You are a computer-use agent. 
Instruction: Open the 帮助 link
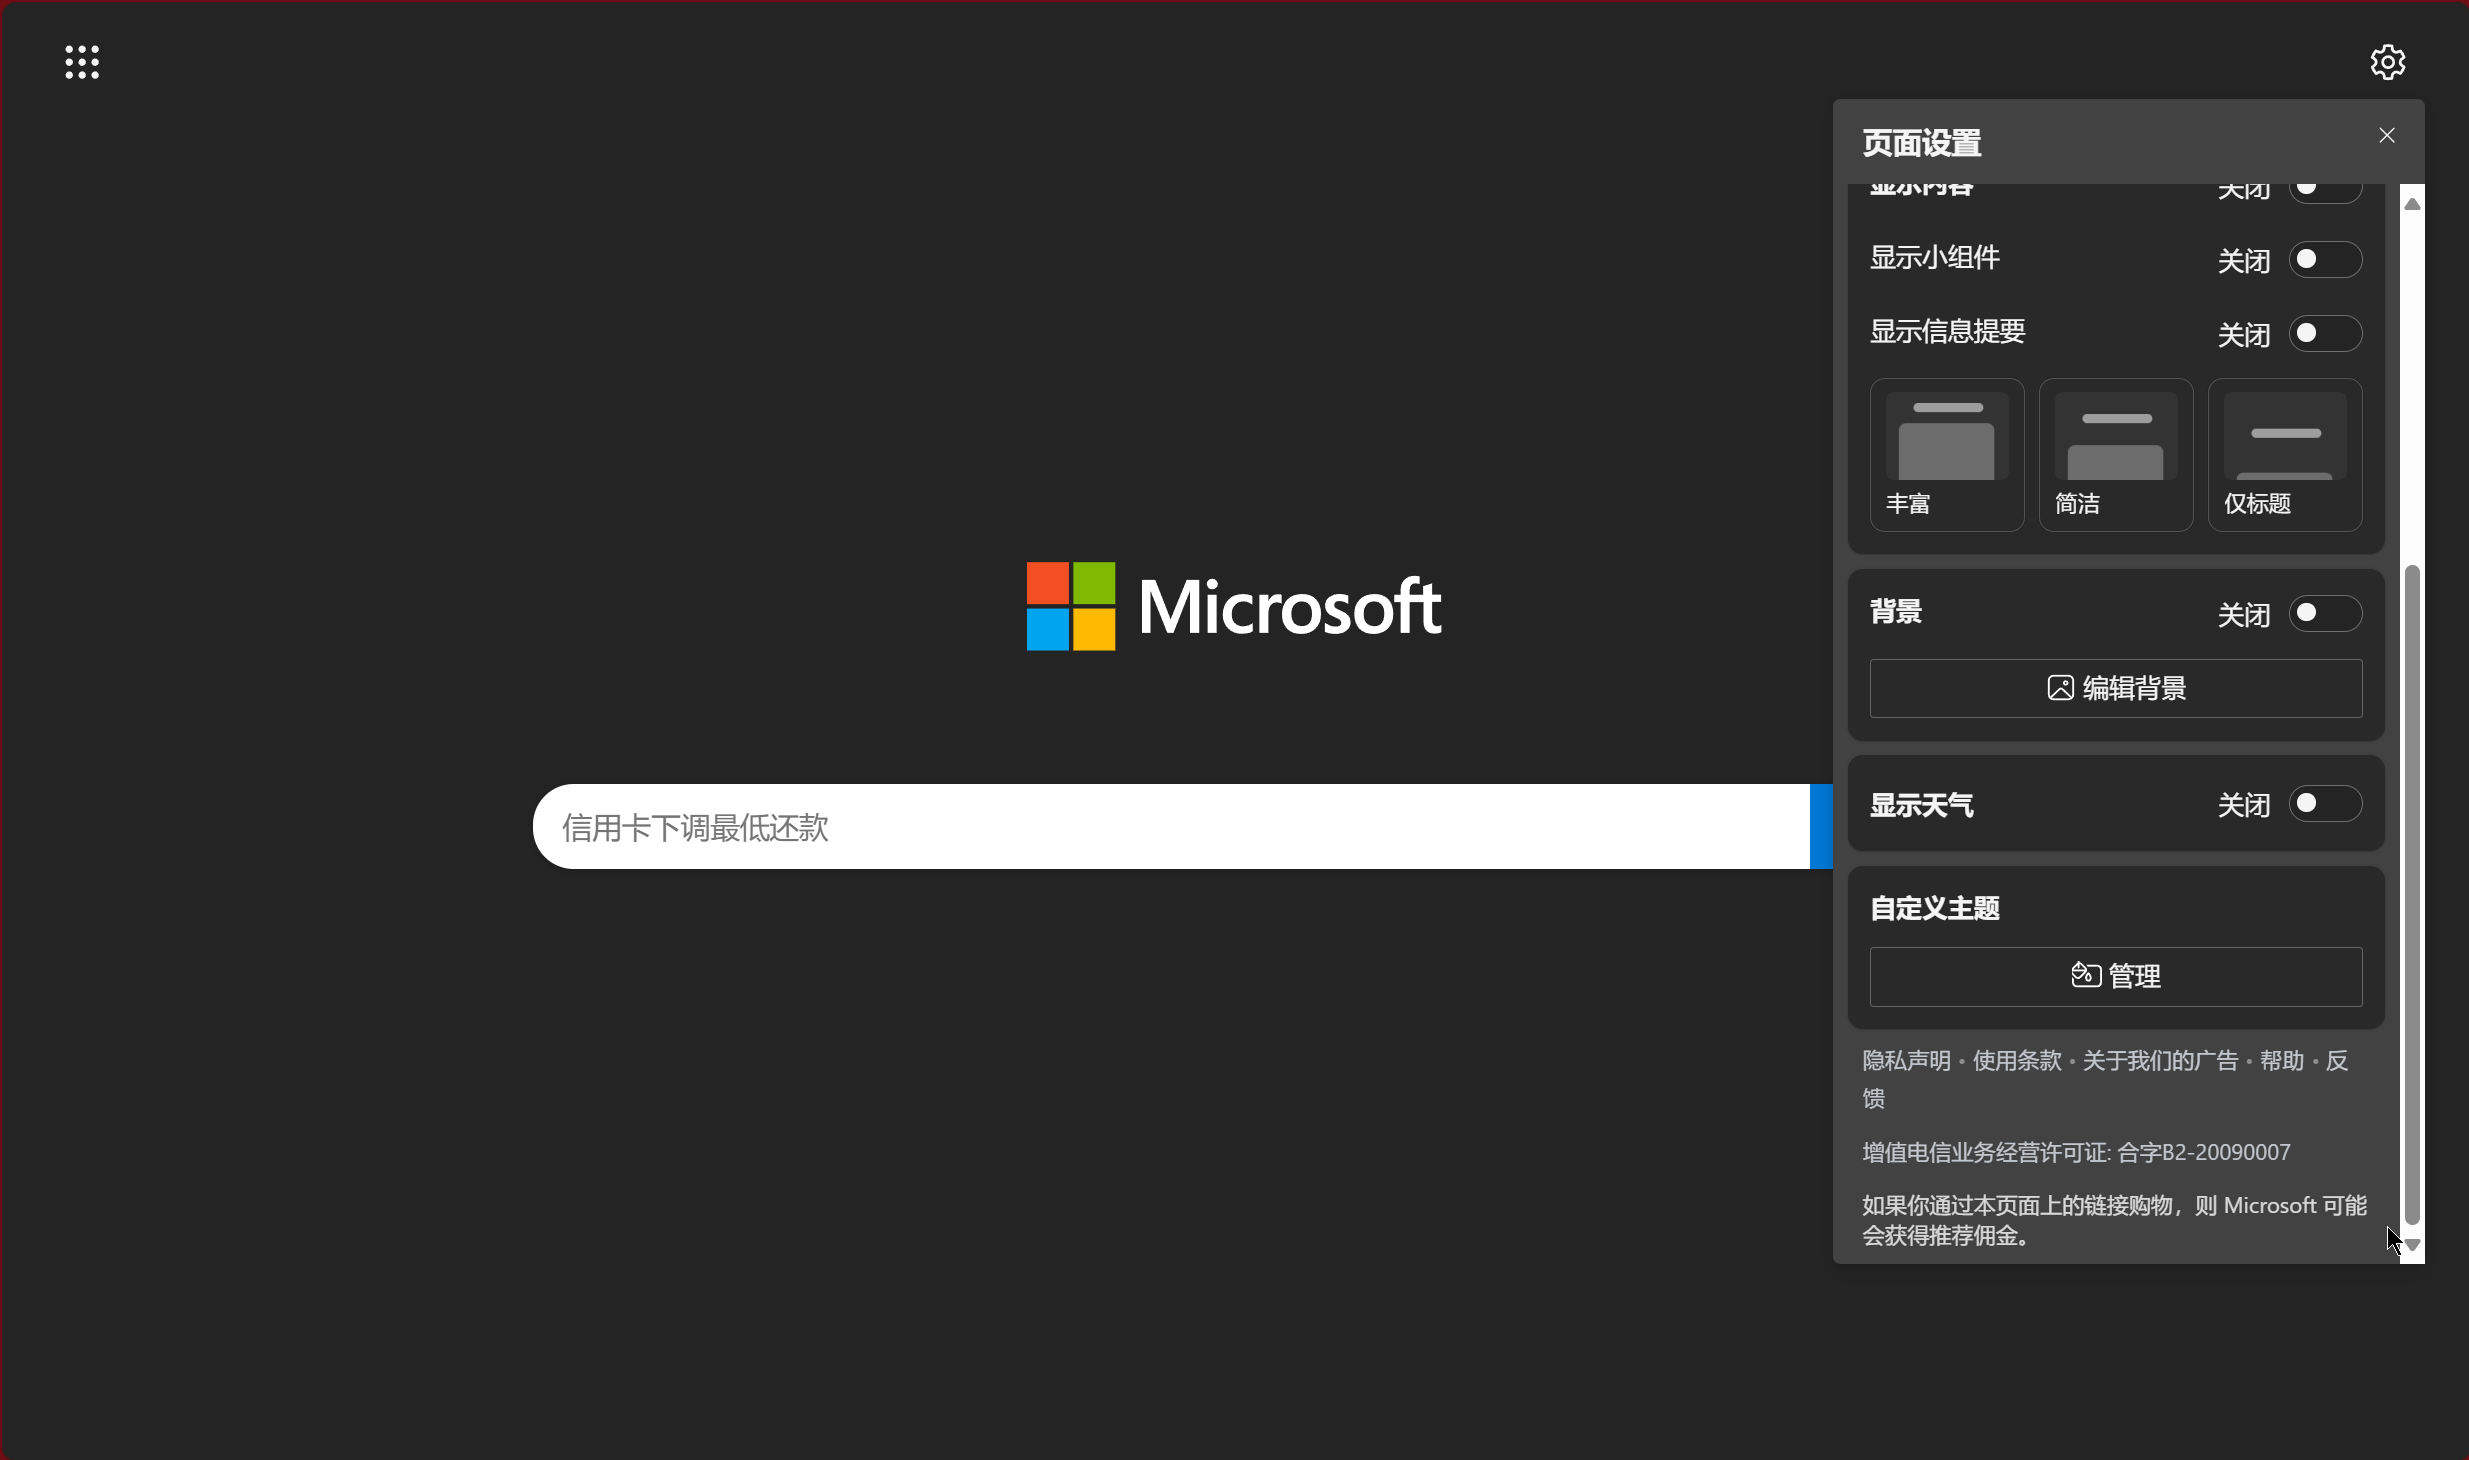(2281, 1061)
